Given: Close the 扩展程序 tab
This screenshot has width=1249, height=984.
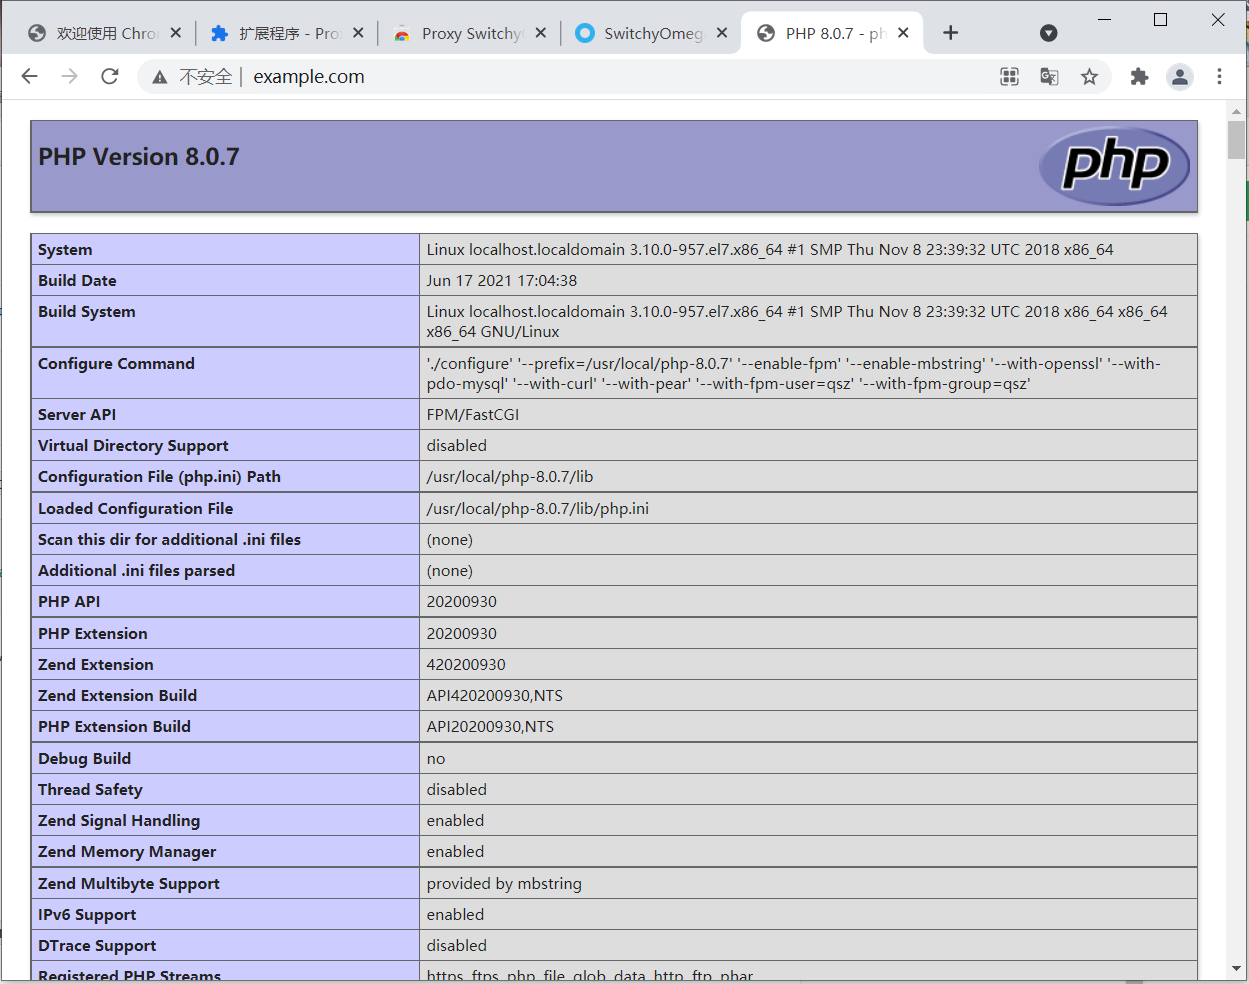Looking at the screenshot, I should tap(358, 33).
